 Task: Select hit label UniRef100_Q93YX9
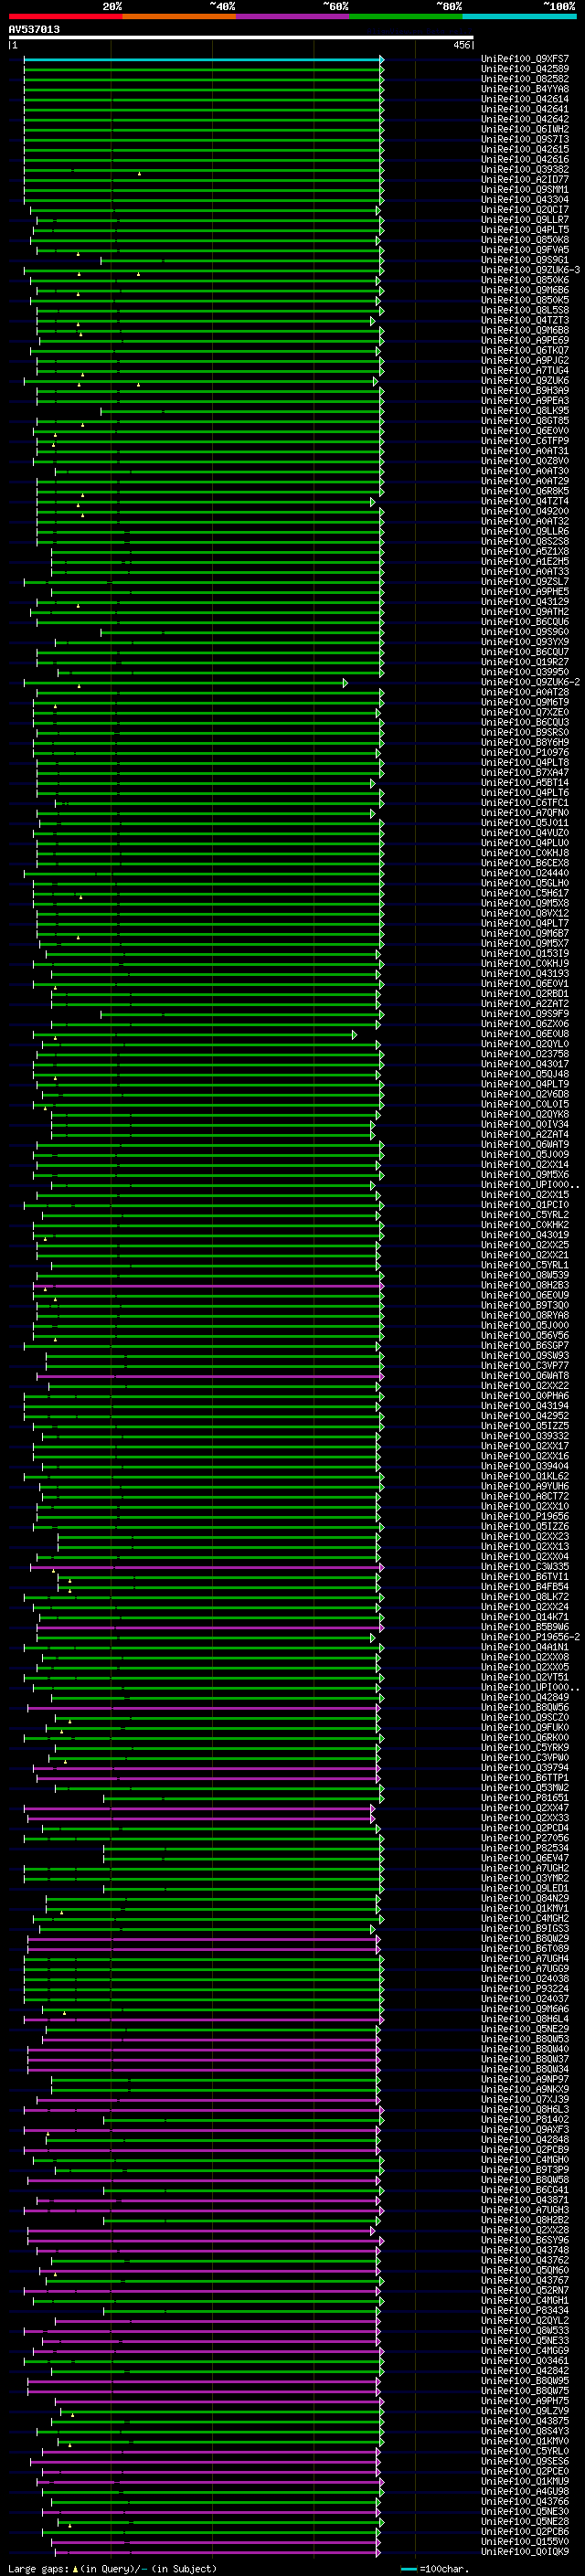coord(525,642)
